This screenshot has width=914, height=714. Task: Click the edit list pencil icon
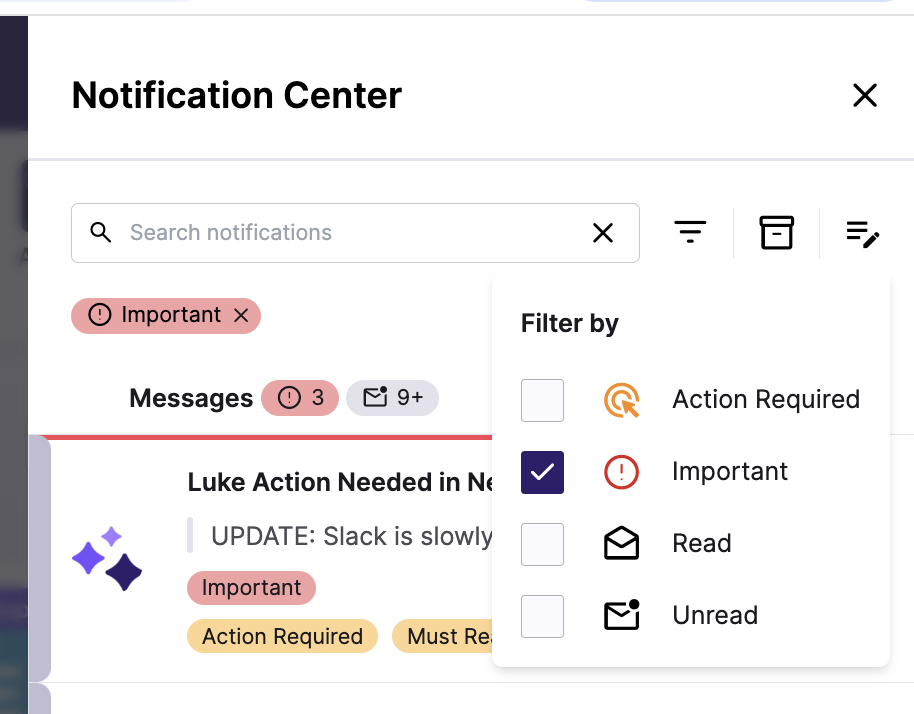coord(863,233)
